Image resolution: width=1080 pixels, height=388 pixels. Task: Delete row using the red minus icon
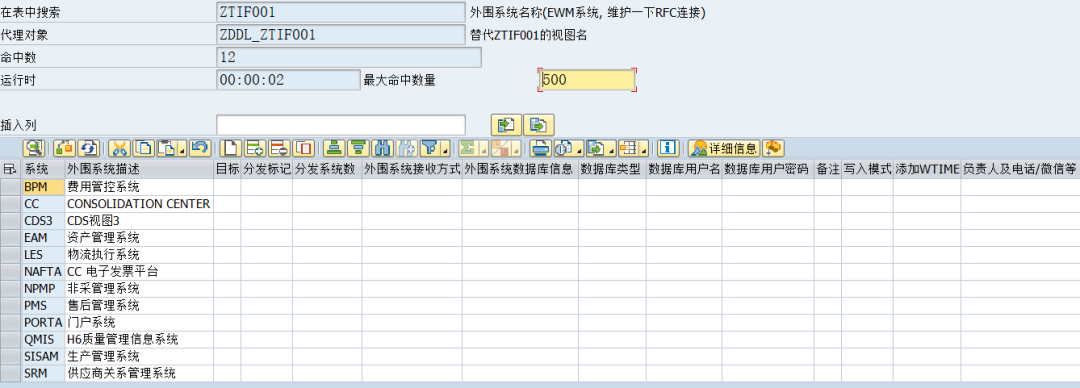point(279,148)
